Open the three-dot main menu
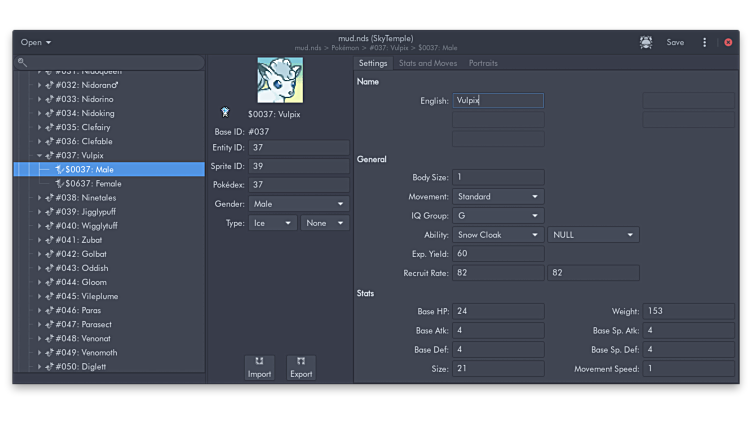Image resolution: width=752 pixels, height=423 pixels. coord(704,42)
